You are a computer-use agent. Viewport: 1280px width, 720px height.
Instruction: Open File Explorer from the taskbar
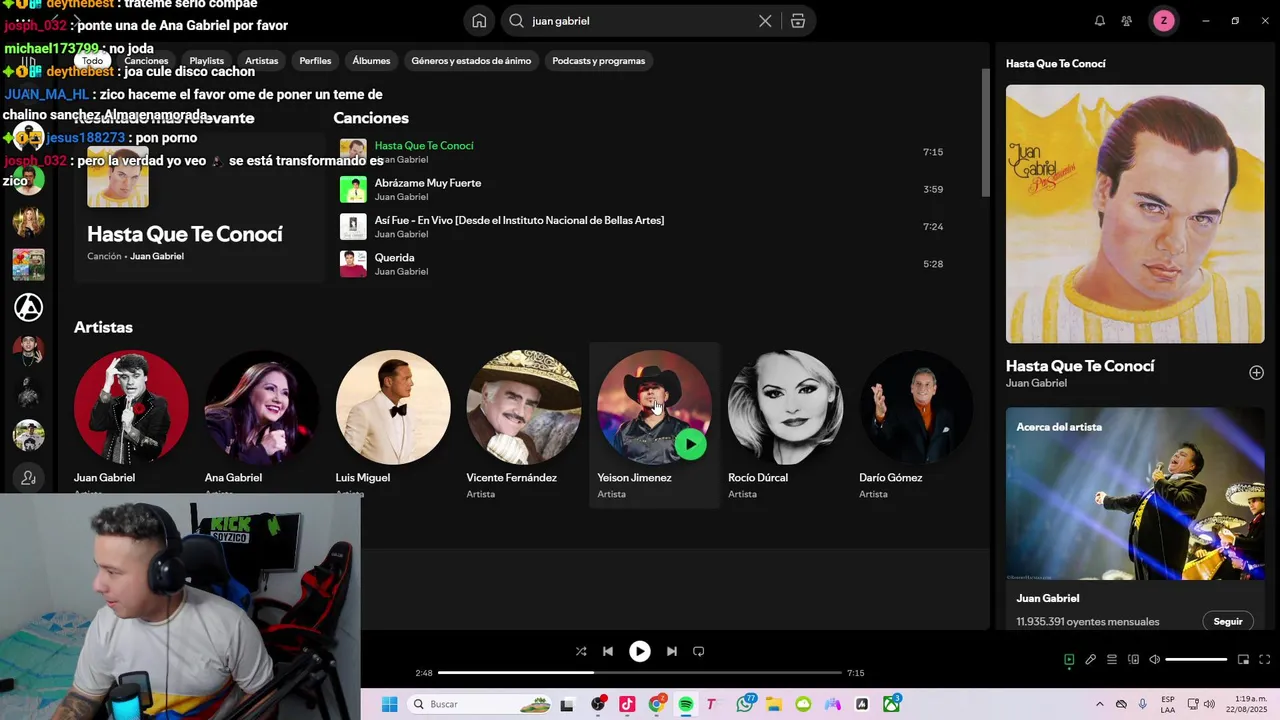pyautogui.click(x=774, y=704)
